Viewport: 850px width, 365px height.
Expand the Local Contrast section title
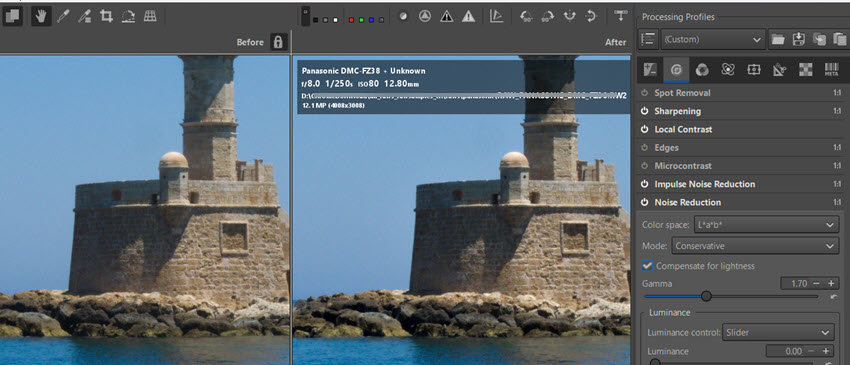[x=684, y=130]
